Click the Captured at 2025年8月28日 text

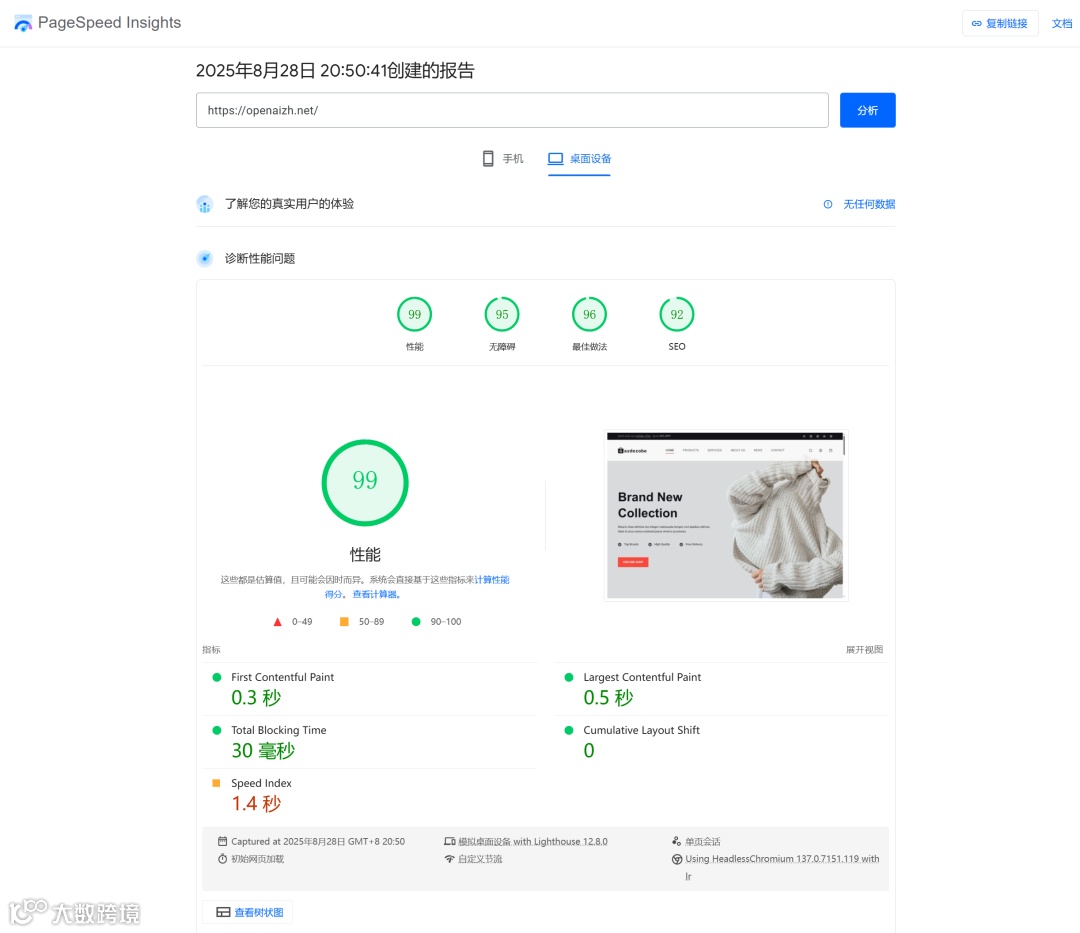[318, 841]
